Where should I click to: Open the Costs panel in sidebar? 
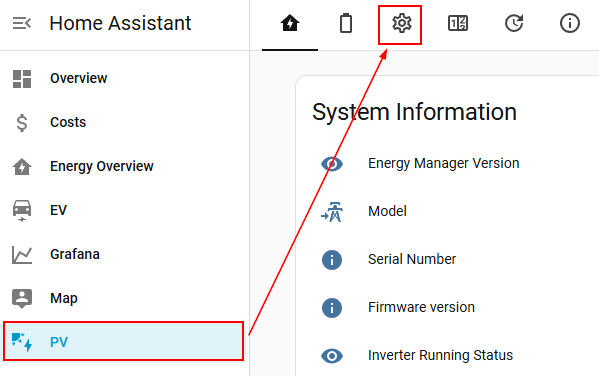click(x=124, y=122)
